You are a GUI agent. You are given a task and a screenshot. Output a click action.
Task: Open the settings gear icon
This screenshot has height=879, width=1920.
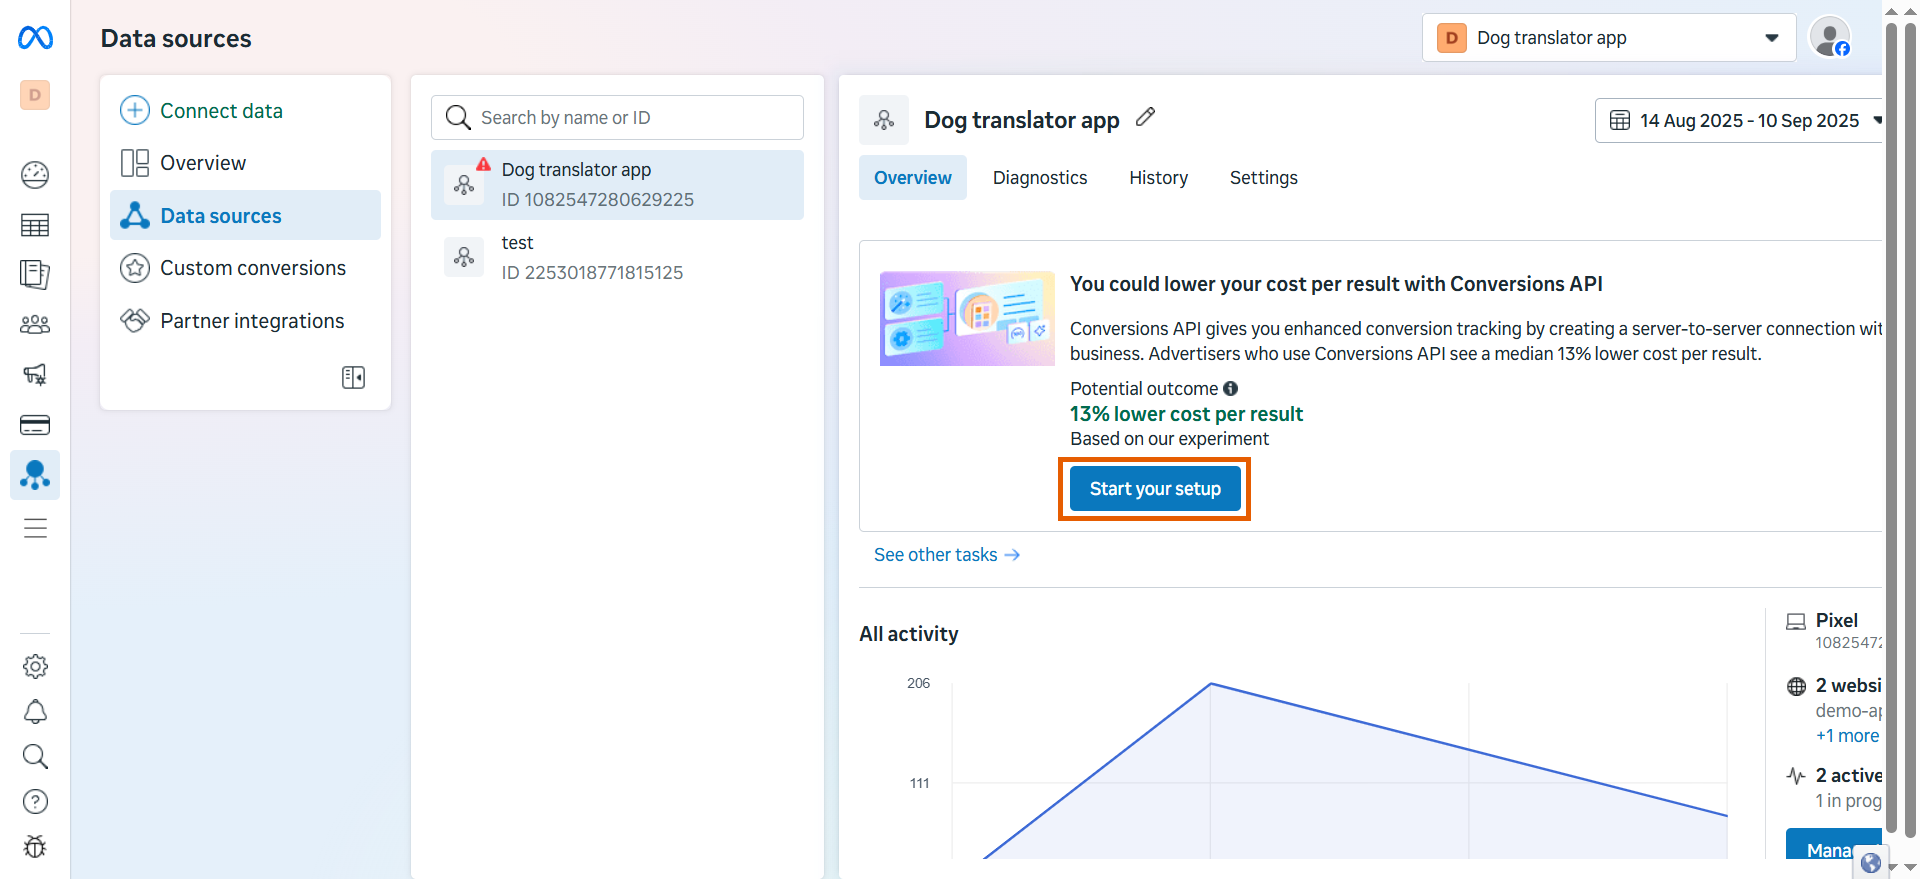[x=35, y=666]
